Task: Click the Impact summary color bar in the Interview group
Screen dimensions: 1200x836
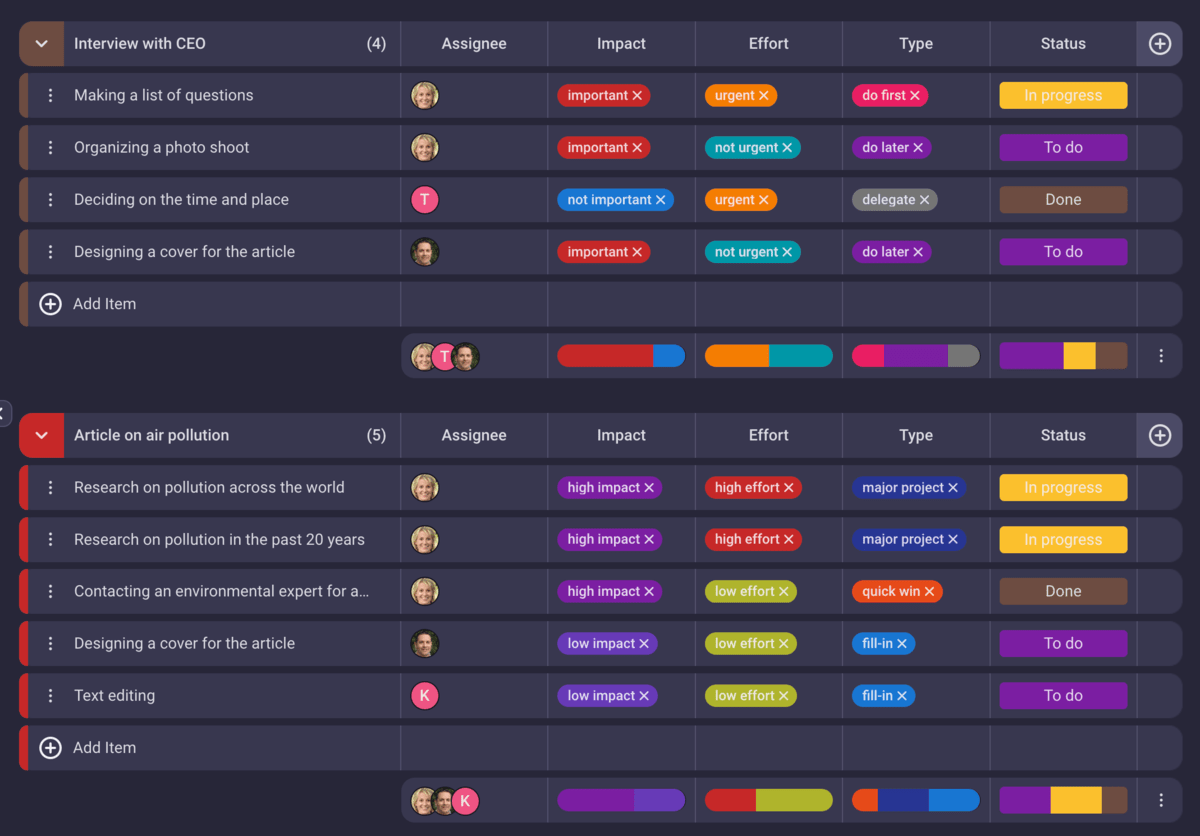Action: click(x=621, y=355)
